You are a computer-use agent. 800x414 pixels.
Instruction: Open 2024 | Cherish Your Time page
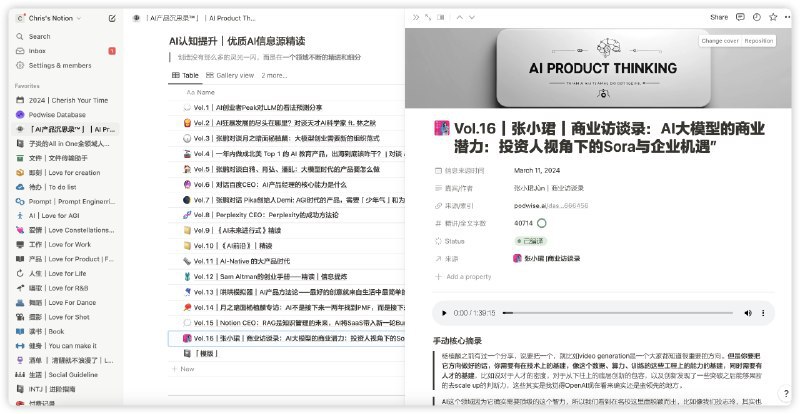[68, 101]
